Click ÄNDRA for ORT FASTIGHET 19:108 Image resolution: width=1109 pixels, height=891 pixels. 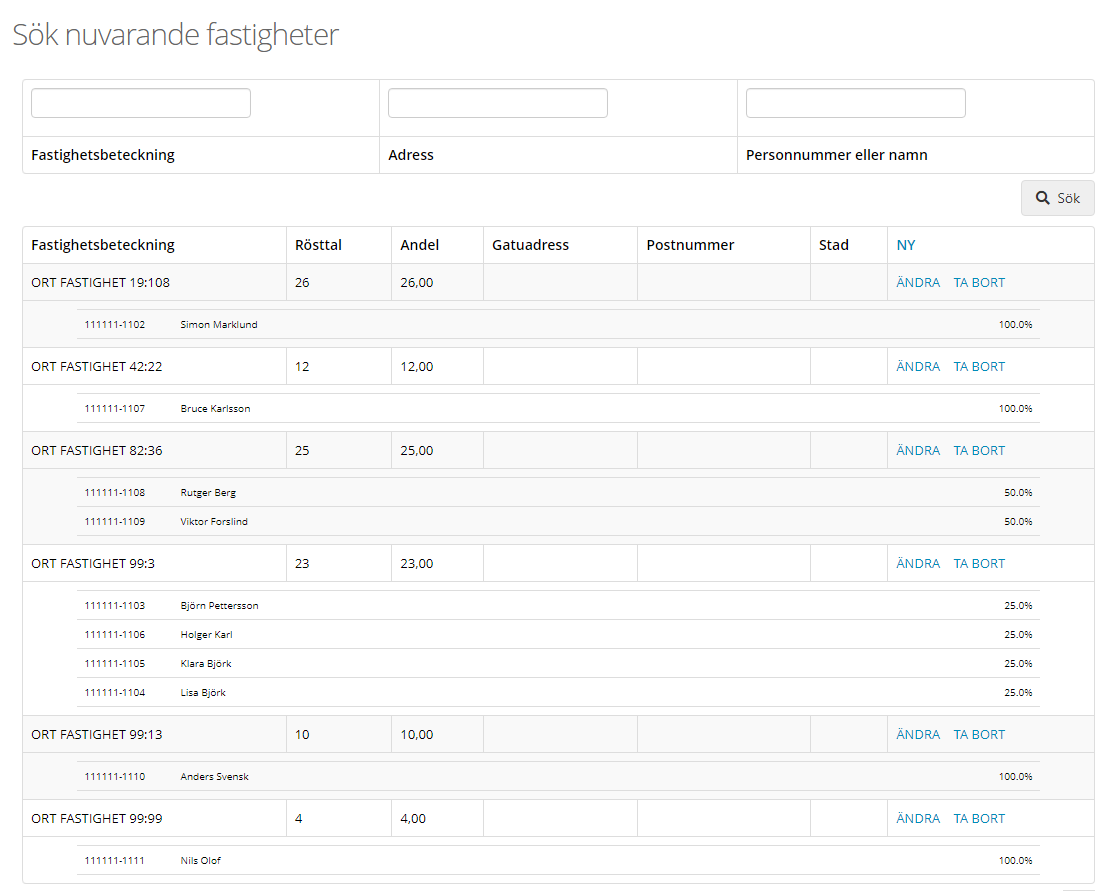(x=918, y=282)
